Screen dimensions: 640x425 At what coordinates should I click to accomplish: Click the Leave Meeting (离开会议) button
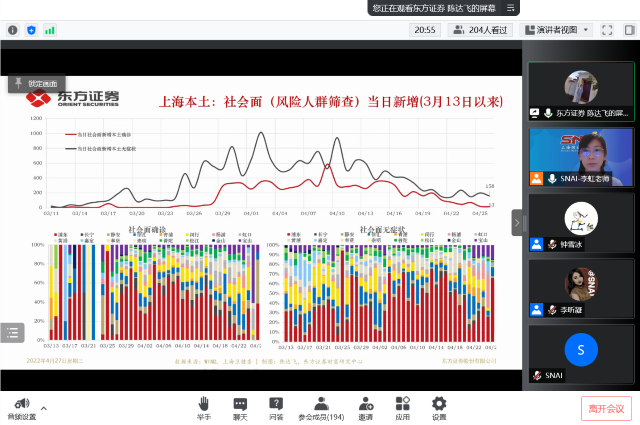click(x=606, y=408)
